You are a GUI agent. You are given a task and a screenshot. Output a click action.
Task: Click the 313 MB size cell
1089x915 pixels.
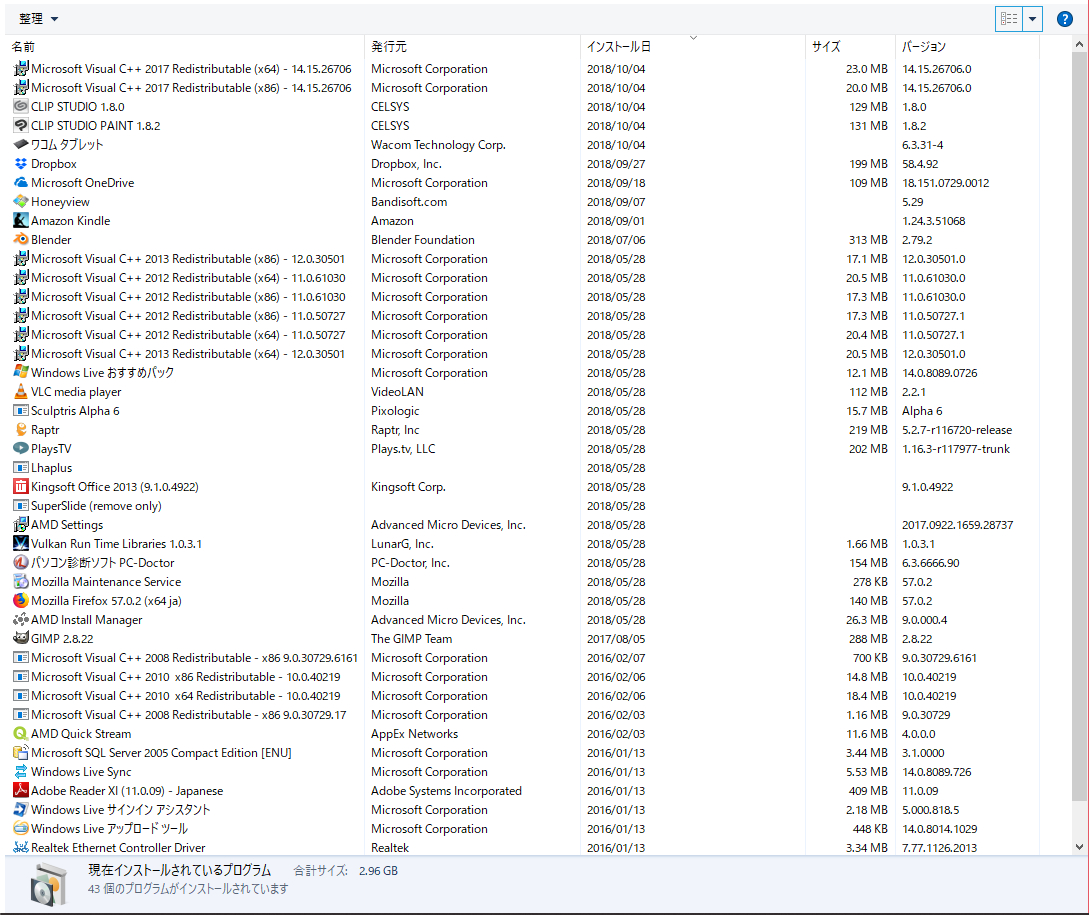tap(868, 240)
